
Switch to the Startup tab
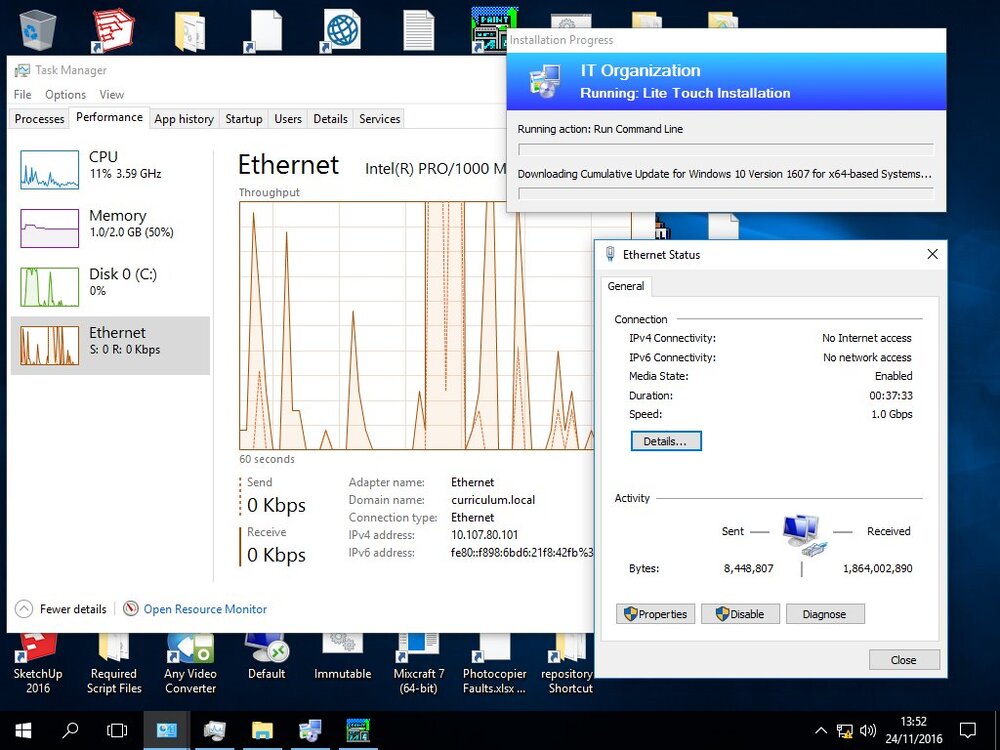244,119
